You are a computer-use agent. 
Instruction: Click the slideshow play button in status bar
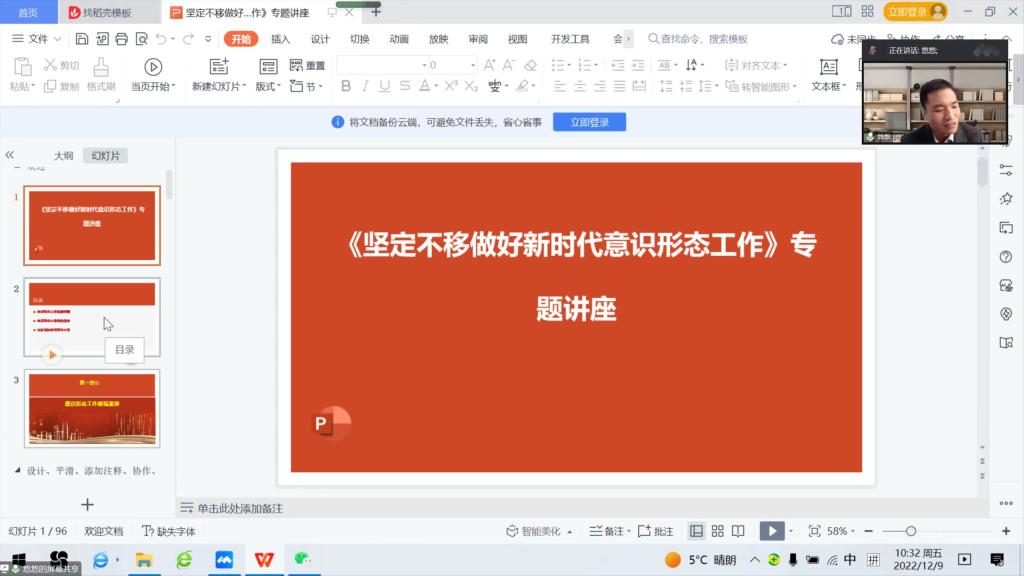coord(771,531)
